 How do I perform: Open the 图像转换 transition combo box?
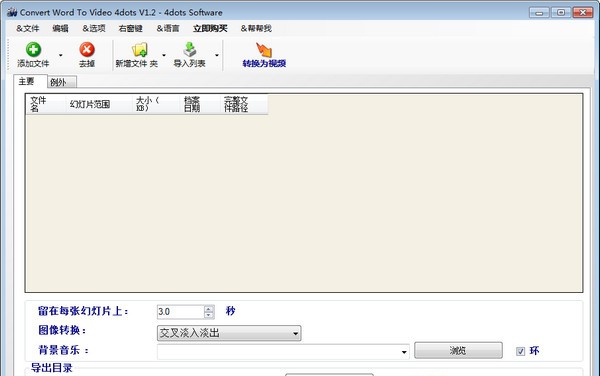click(229, 333)
